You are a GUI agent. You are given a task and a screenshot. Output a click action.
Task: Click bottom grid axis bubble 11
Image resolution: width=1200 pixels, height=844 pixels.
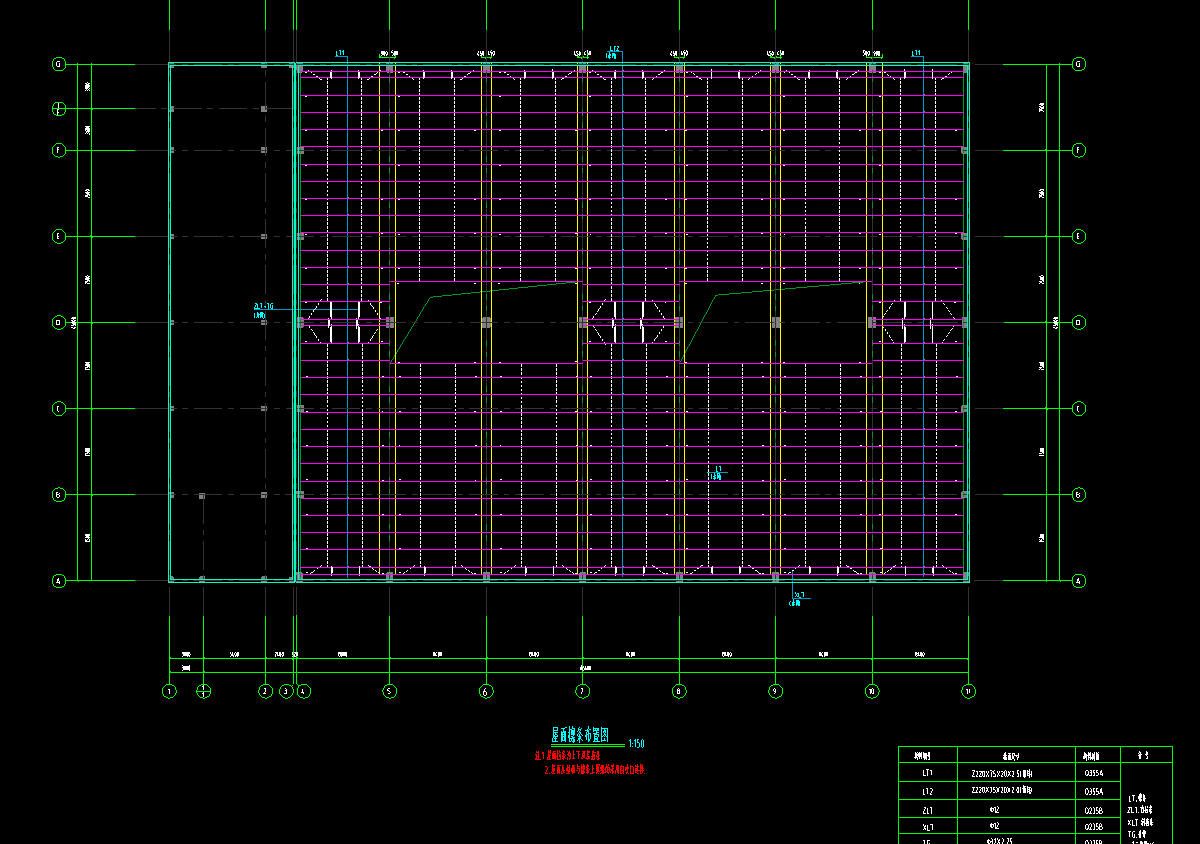coord(968,691)
